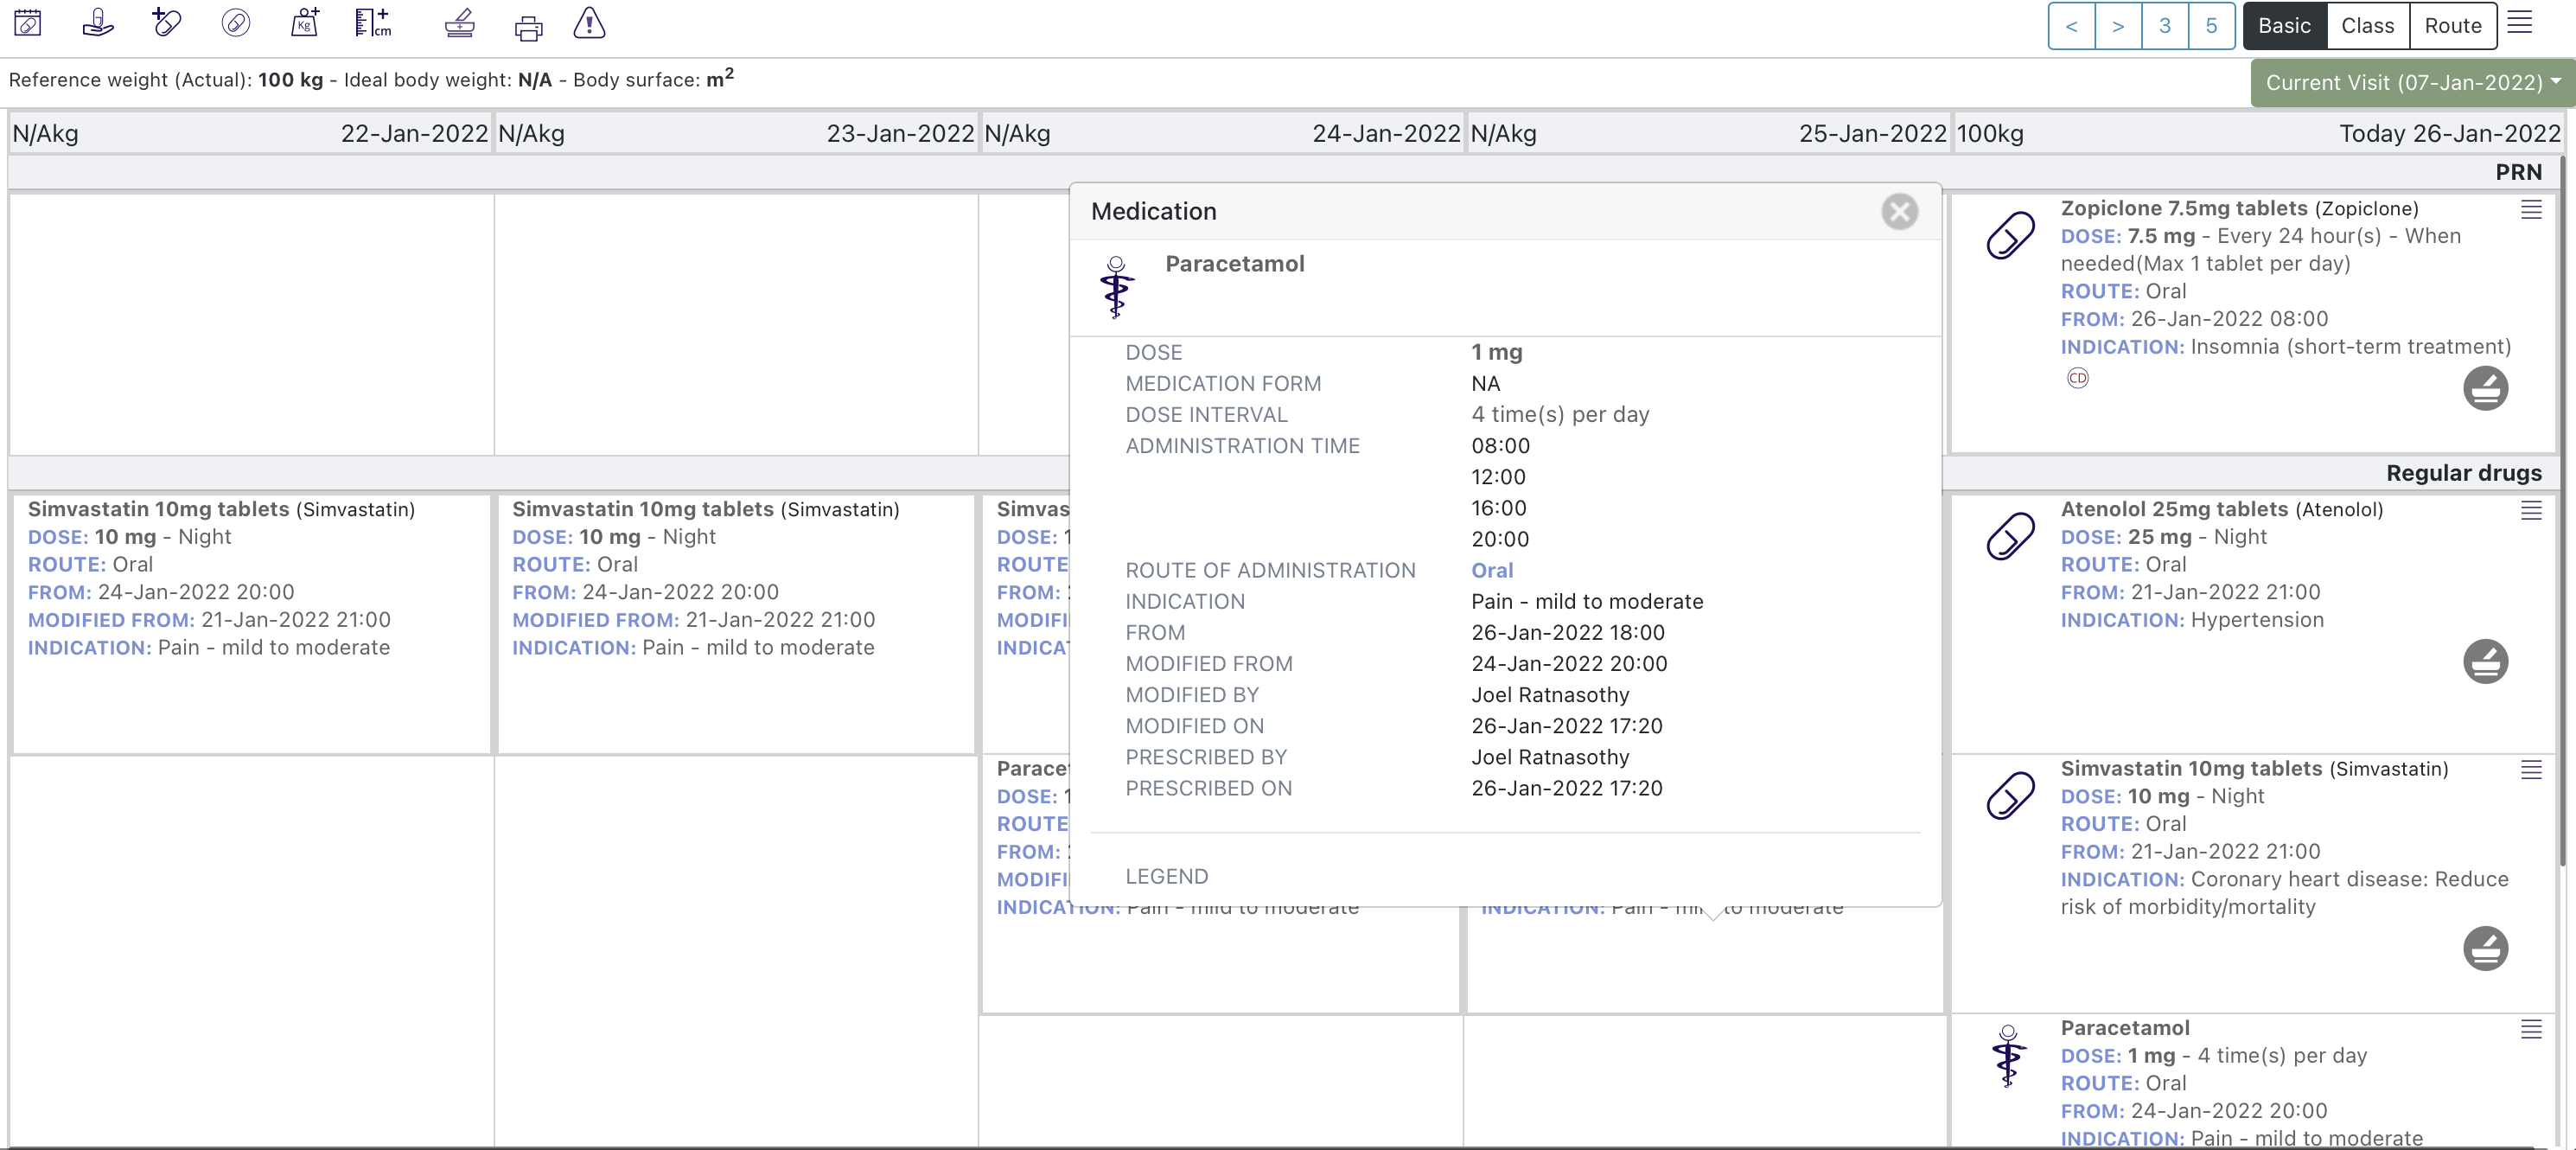Show 5 days view
The image size is (2576, 1150).
tap(2211, 26)
